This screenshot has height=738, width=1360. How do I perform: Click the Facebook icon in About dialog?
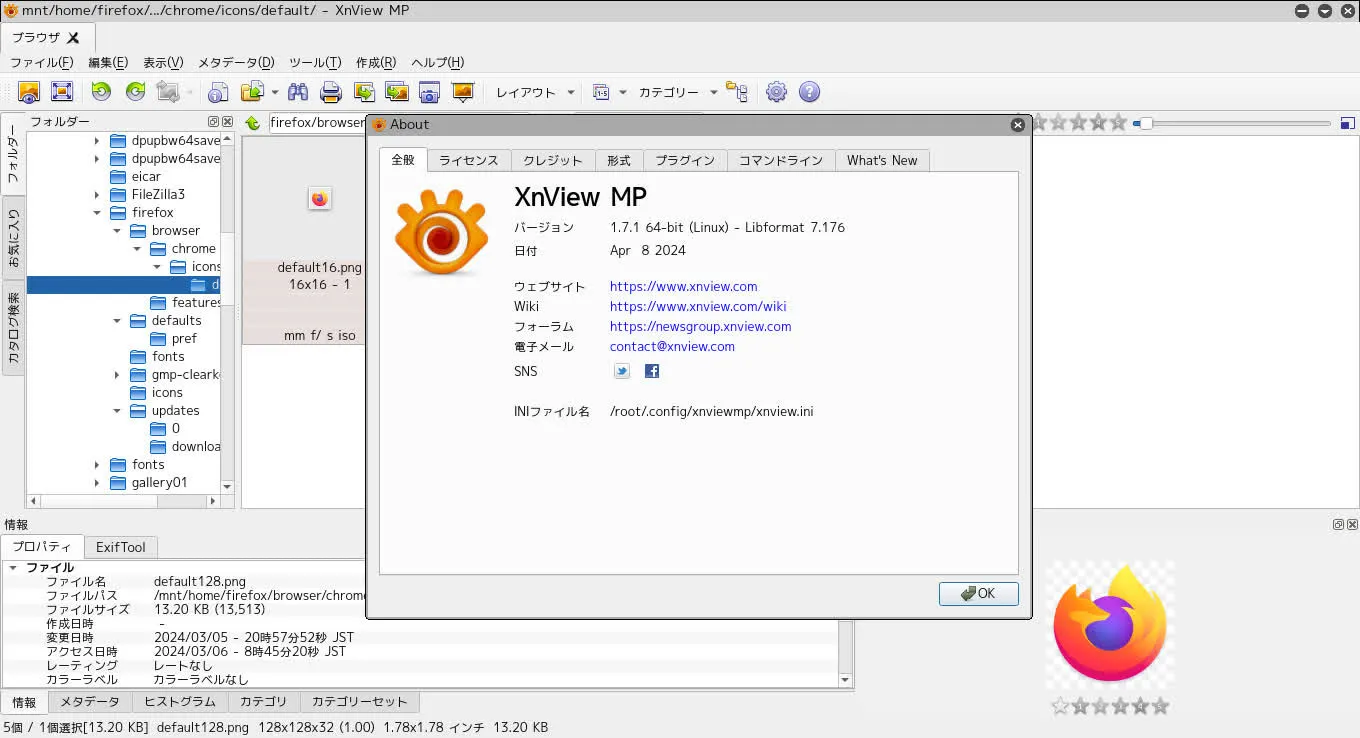coord(652,371)
